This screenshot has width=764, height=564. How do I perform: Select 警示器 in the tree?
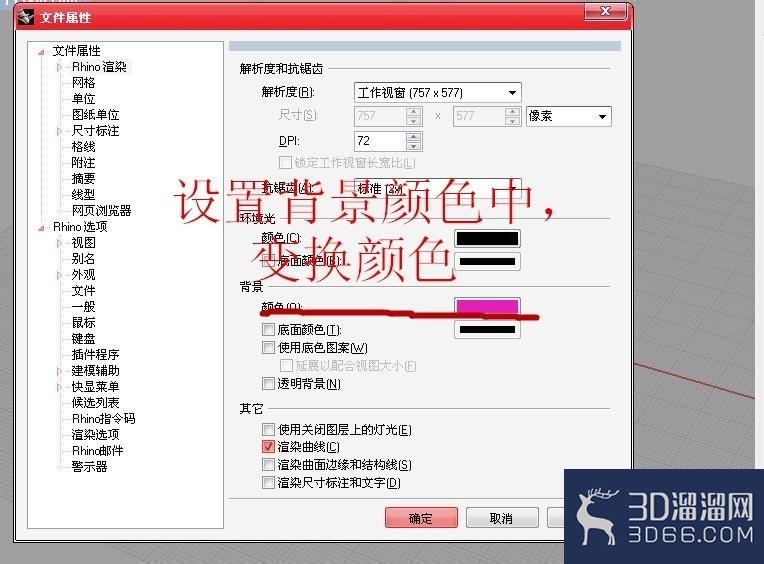(x=89, y=467)
